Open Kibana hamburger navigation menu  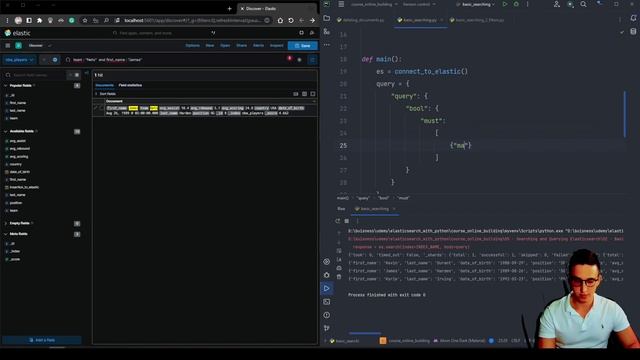pos(7,45)
